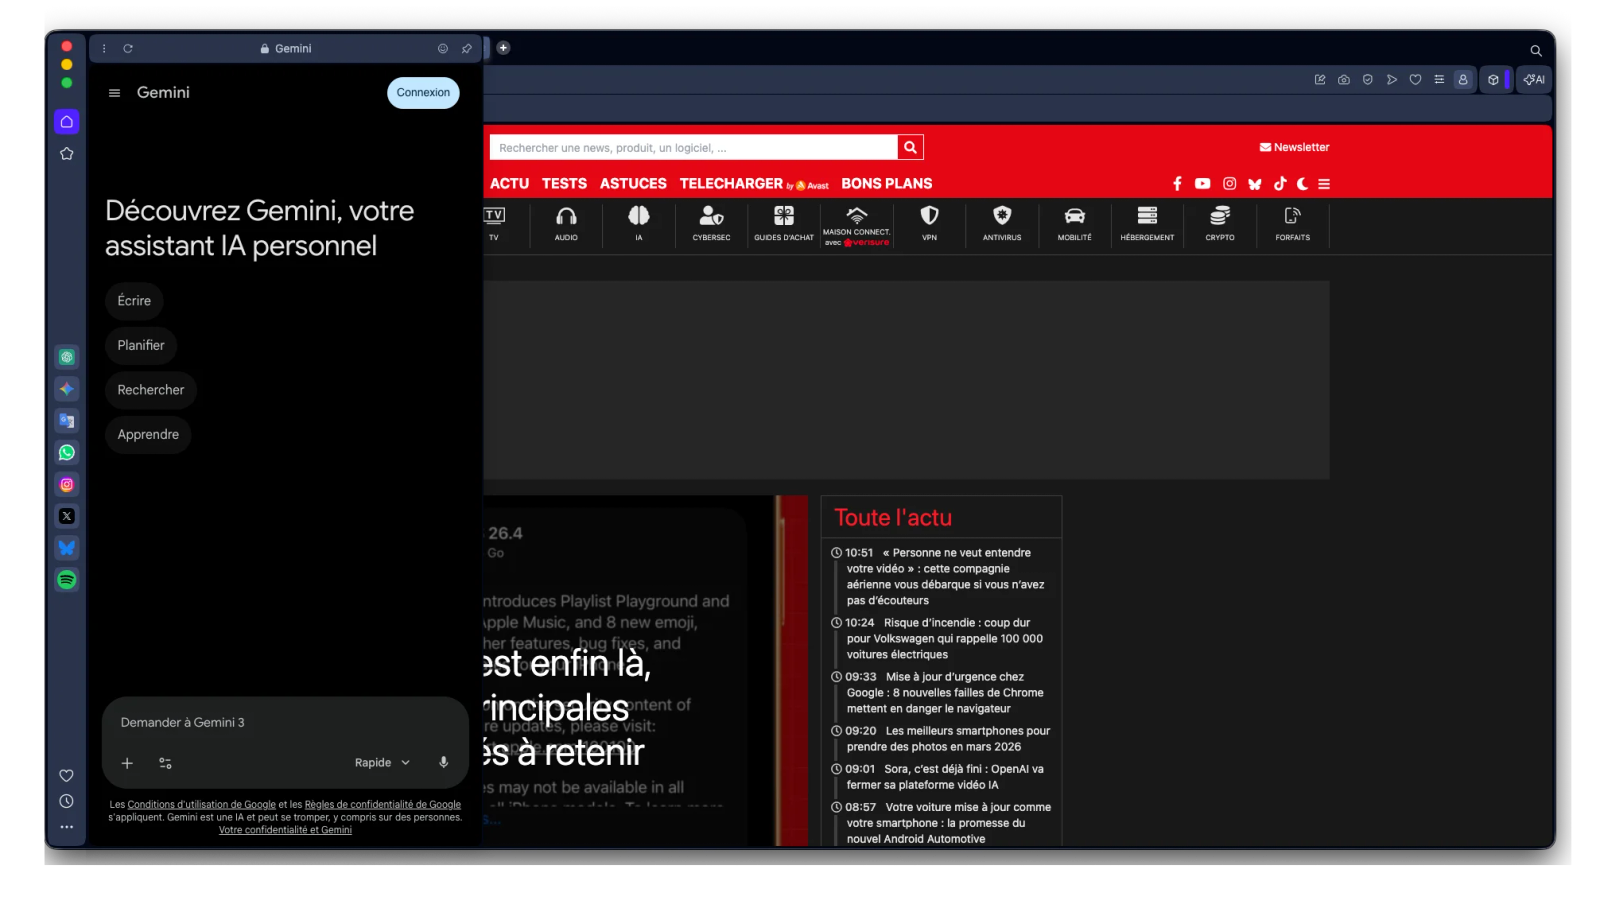1600x908 pixels.
Task: Start voice input with the microphone icon
Action: pyautogui.click(x=444, y=763)
